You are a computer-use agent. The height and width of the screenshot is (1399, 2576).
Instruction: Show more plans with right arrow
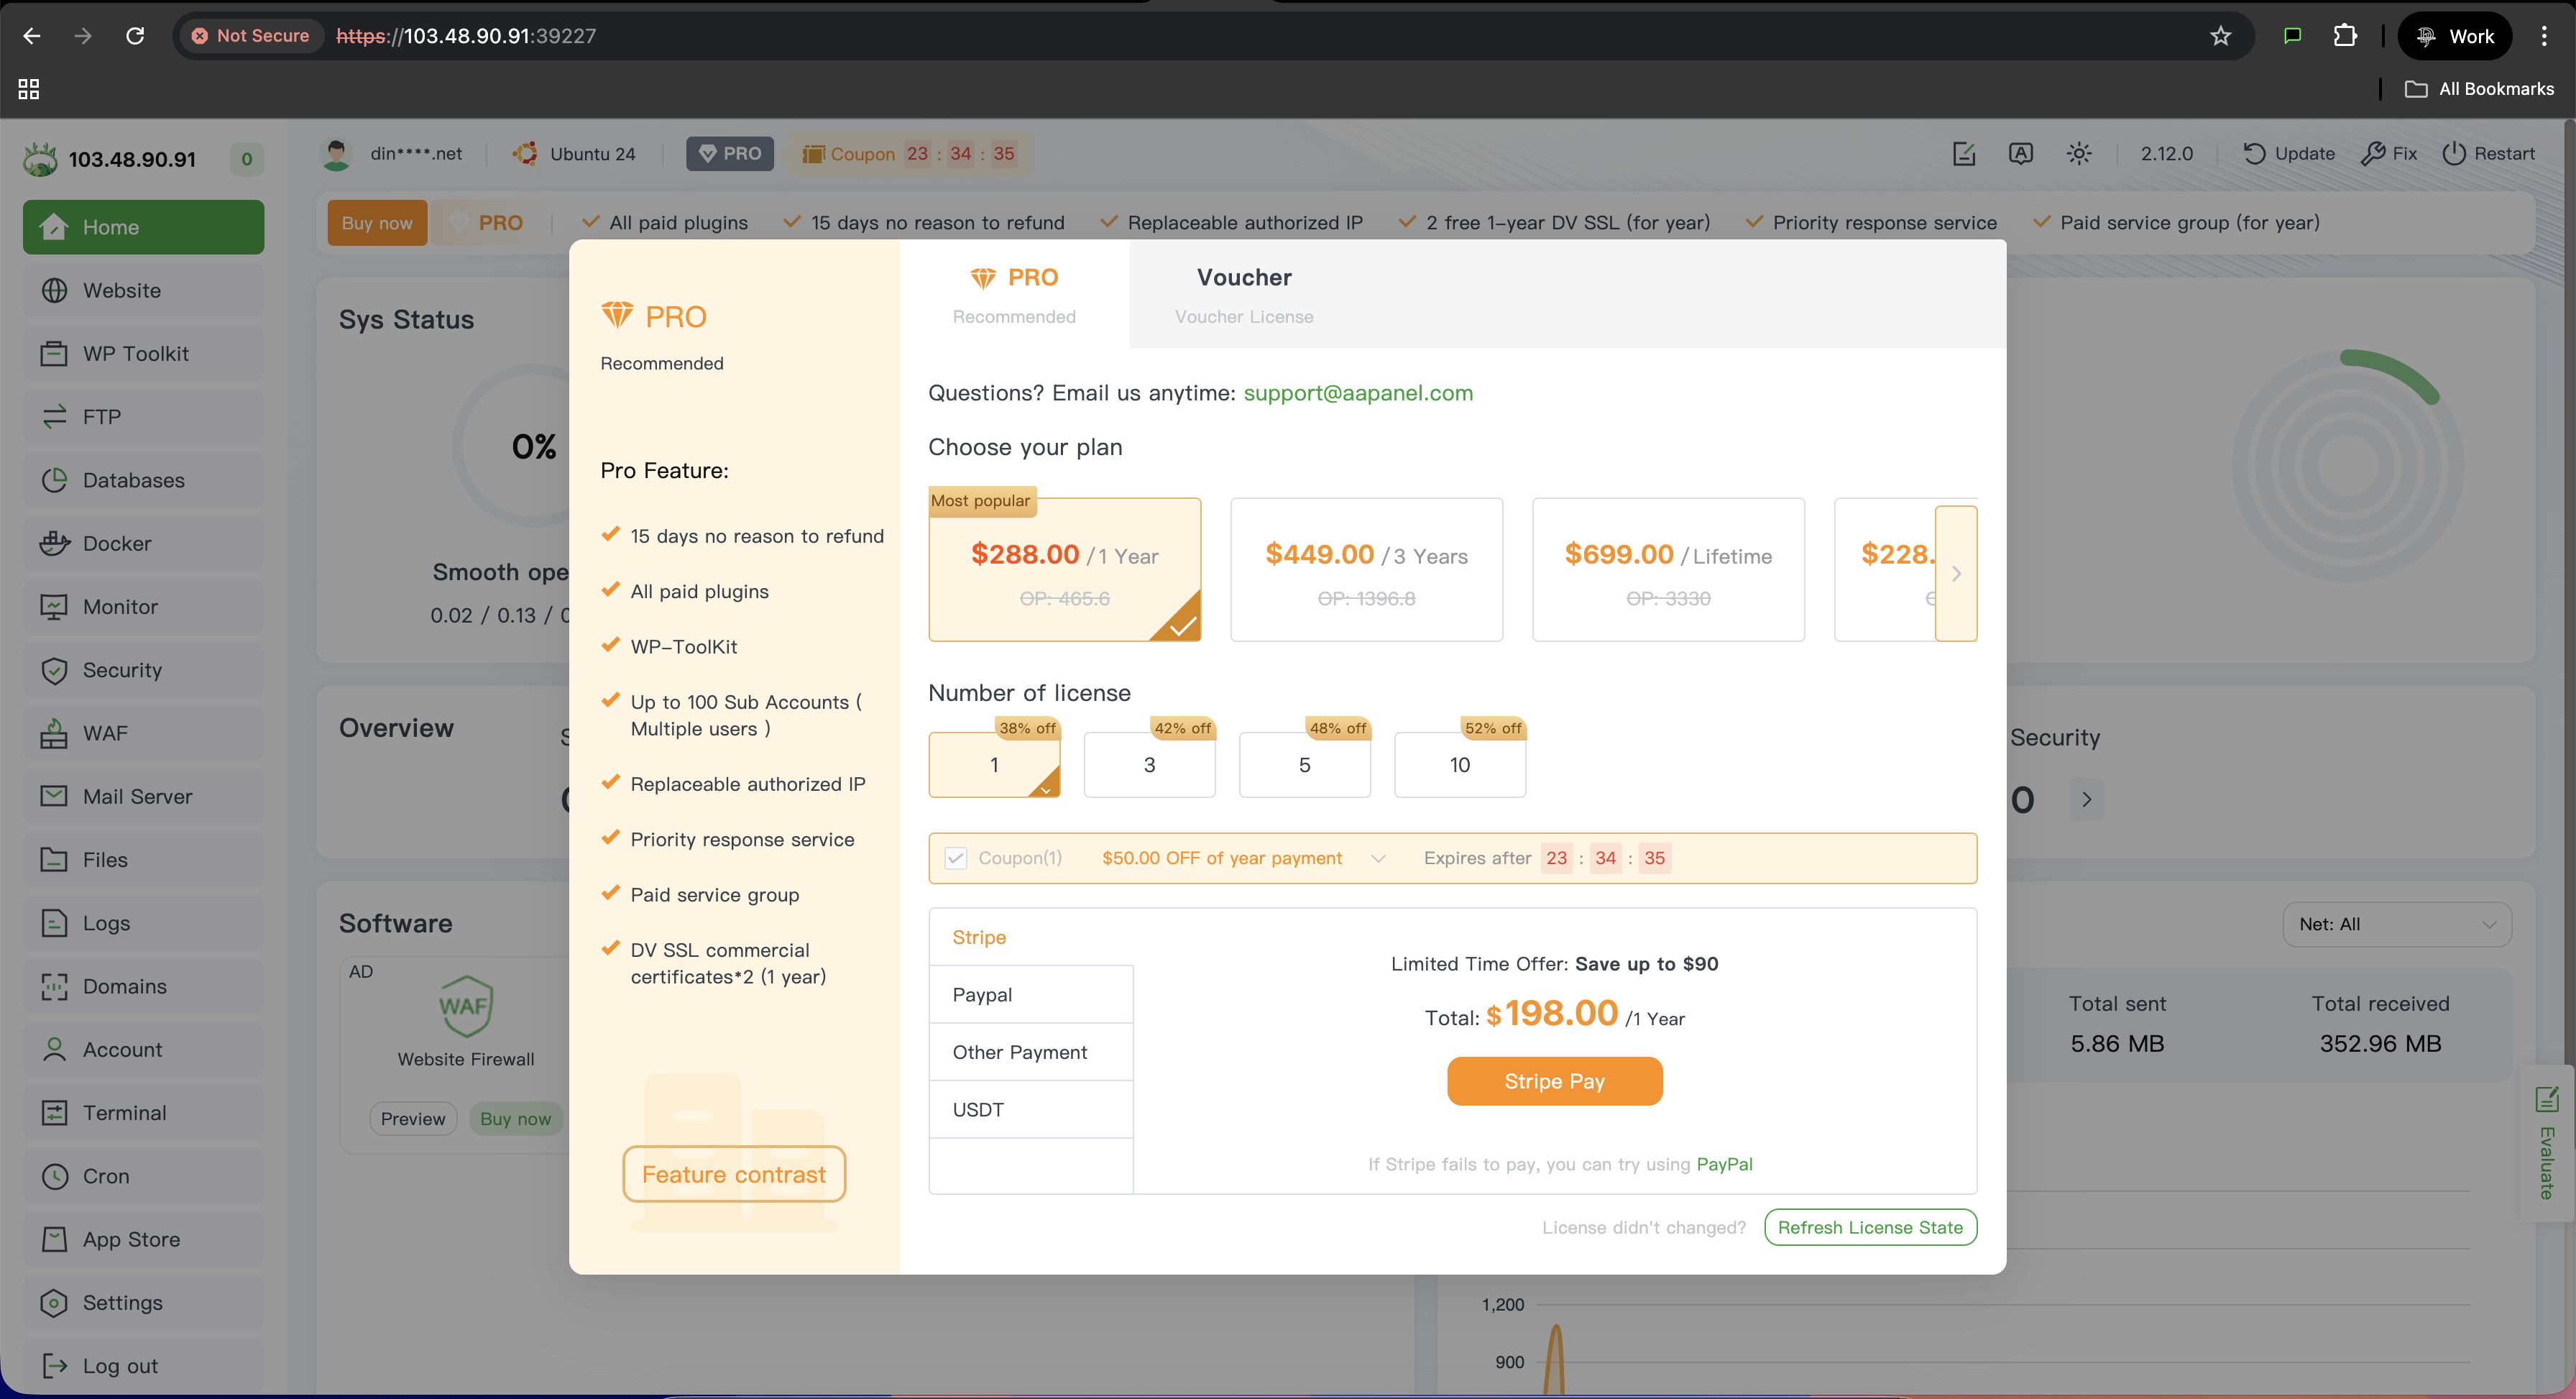pos(1956,573)
